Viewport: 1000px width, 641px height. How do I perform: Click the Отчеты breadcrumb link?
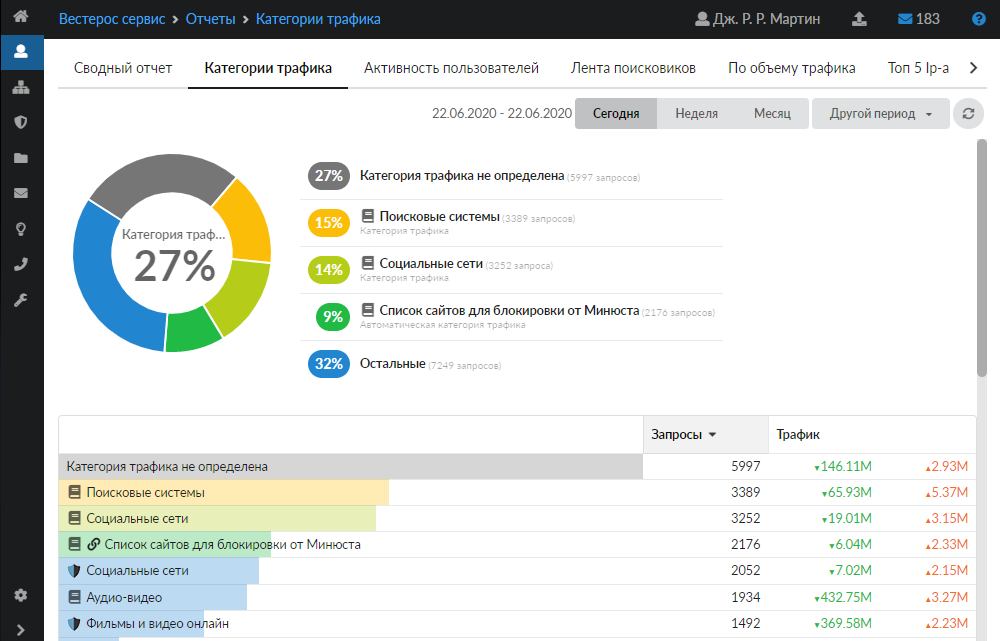[x=210, y=19]
